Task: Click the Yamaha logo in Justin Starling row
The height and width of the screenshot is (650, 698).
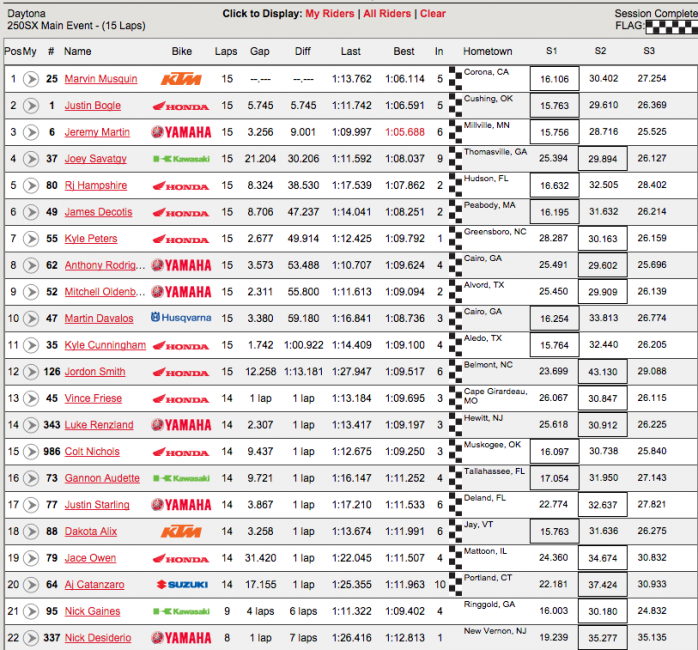Action: [181, 505]
